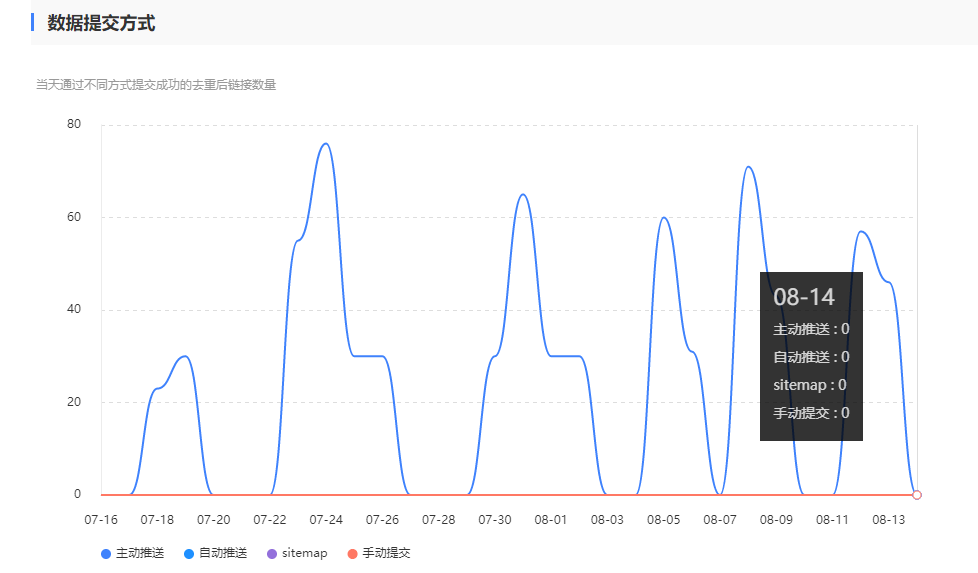Image resolution: width=978 pixels, height=573 pixels.
Task: Click the tooltip date 08-14
Action: point(803,297)
